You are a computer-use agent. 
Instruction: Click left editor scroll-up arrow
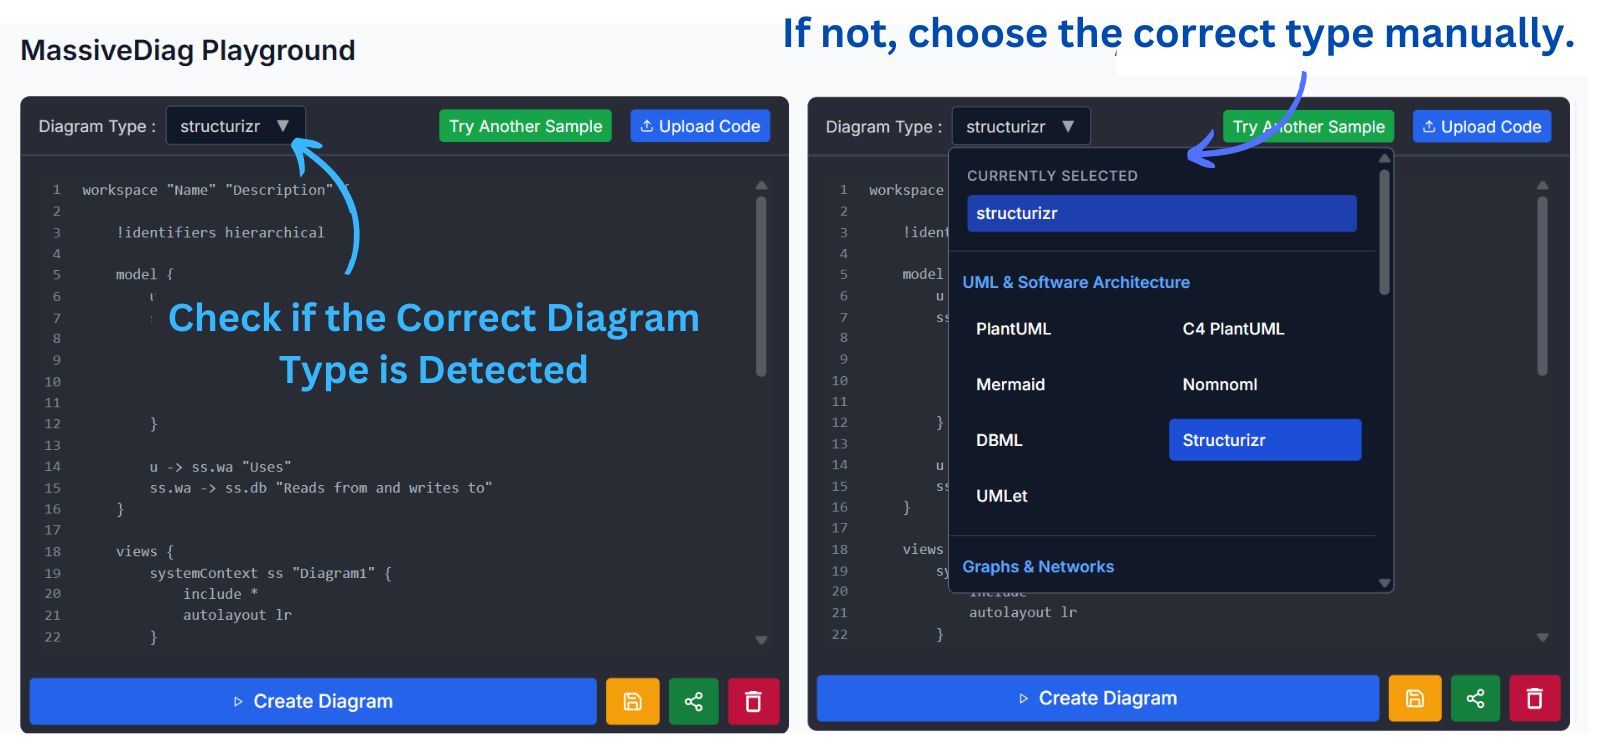click(x=761, y=185)
